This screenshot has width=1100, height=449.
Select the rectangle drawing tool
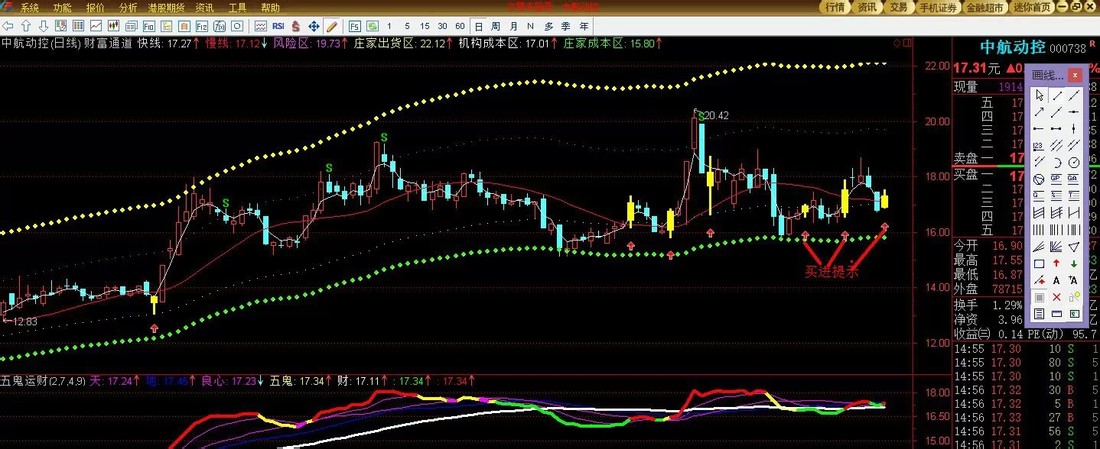1040,264
